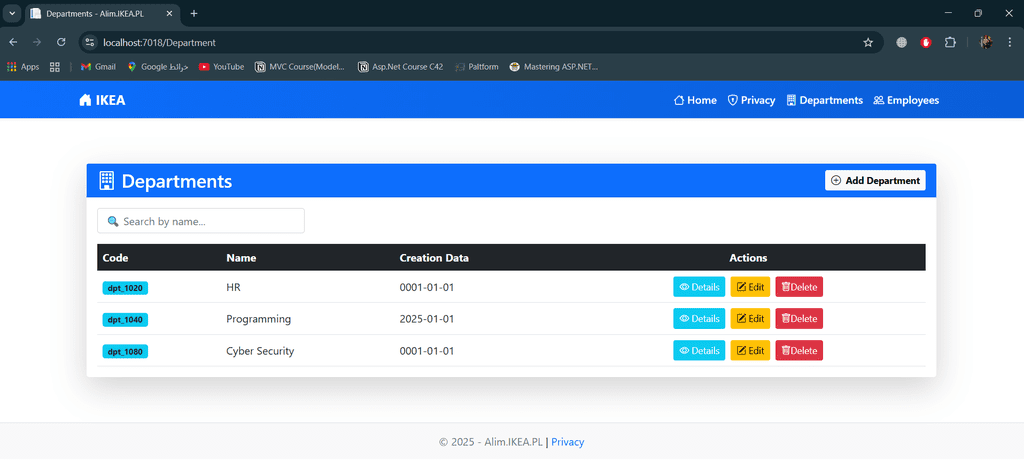Close the Departments browser tab
This screenshot has width=1024, height=468.
(x=169, y=14)
